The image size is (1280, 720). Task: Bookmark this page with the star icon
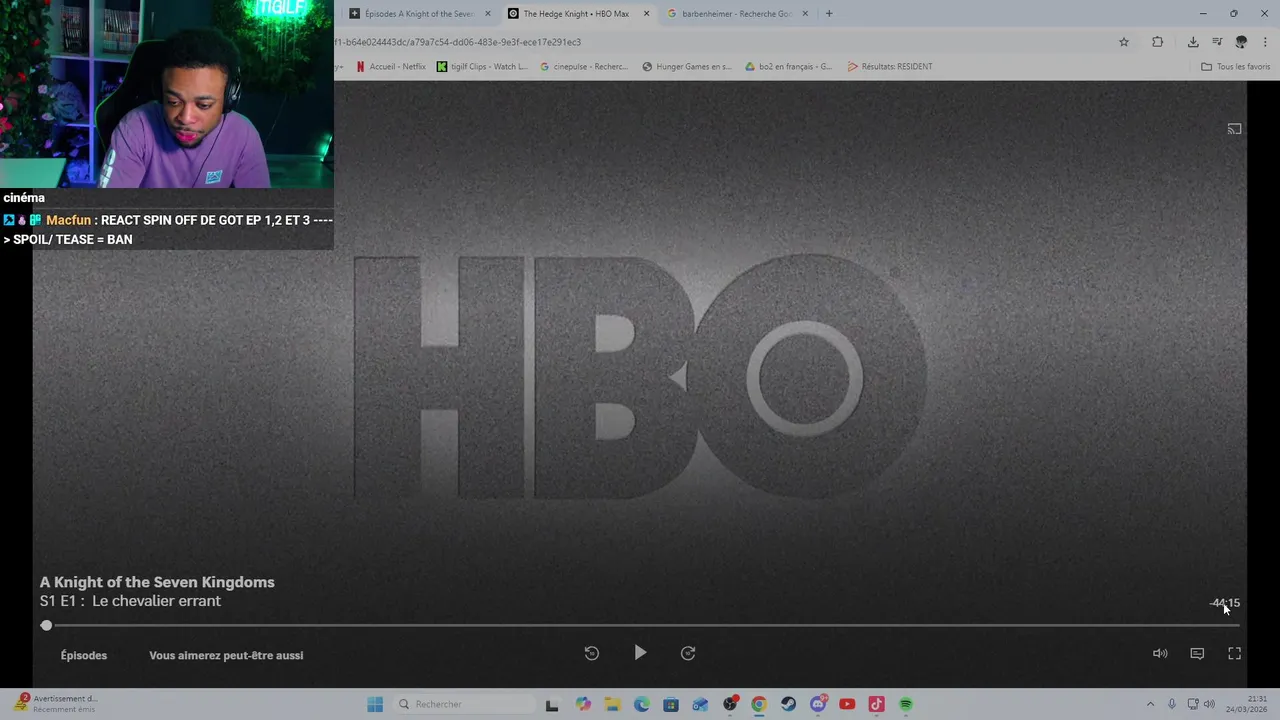pos(1124,42)
